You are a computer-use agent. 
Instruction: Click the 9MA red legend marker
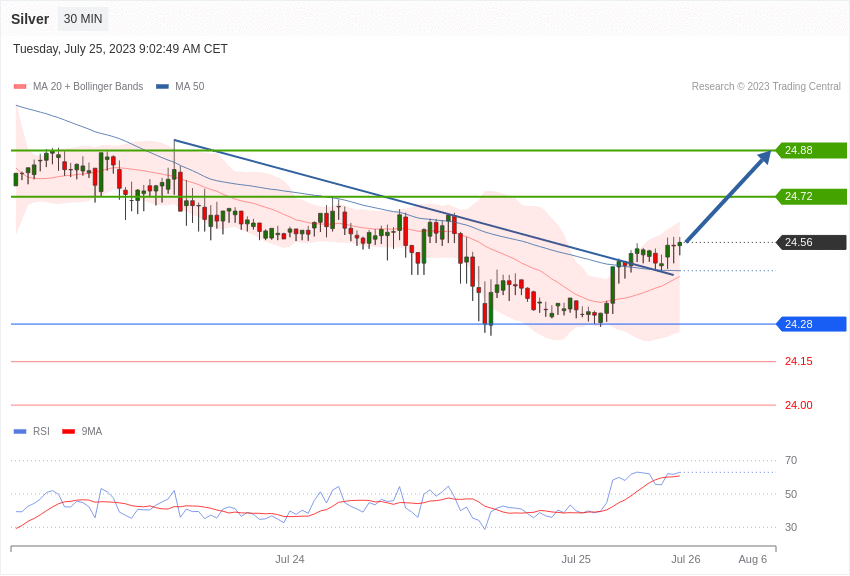[68, 431]
